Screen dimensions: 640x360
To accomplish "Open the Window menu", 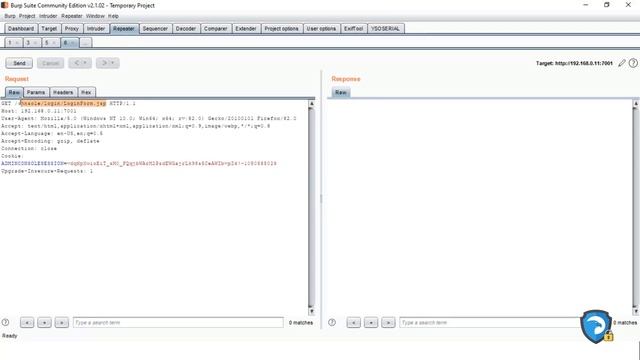I will 95,16.
